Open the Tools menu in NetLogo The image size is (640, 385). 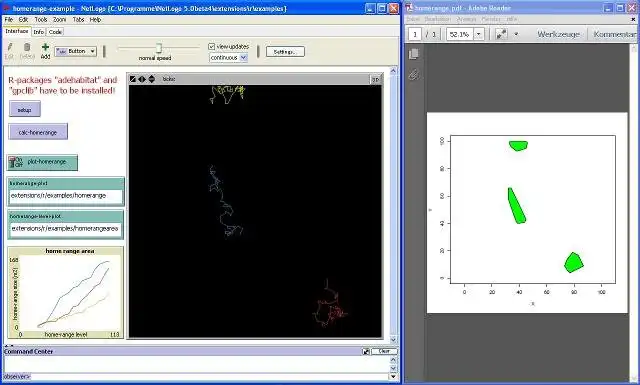(x=40, y=19)
